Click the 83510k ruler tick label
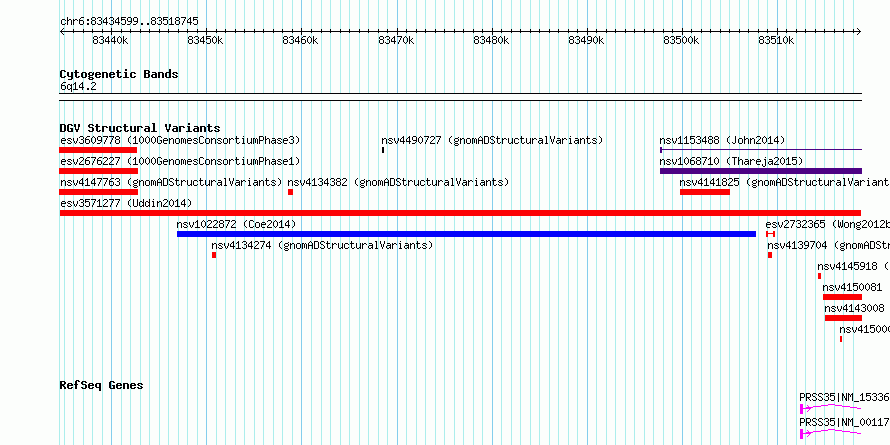 coord(777,41)
